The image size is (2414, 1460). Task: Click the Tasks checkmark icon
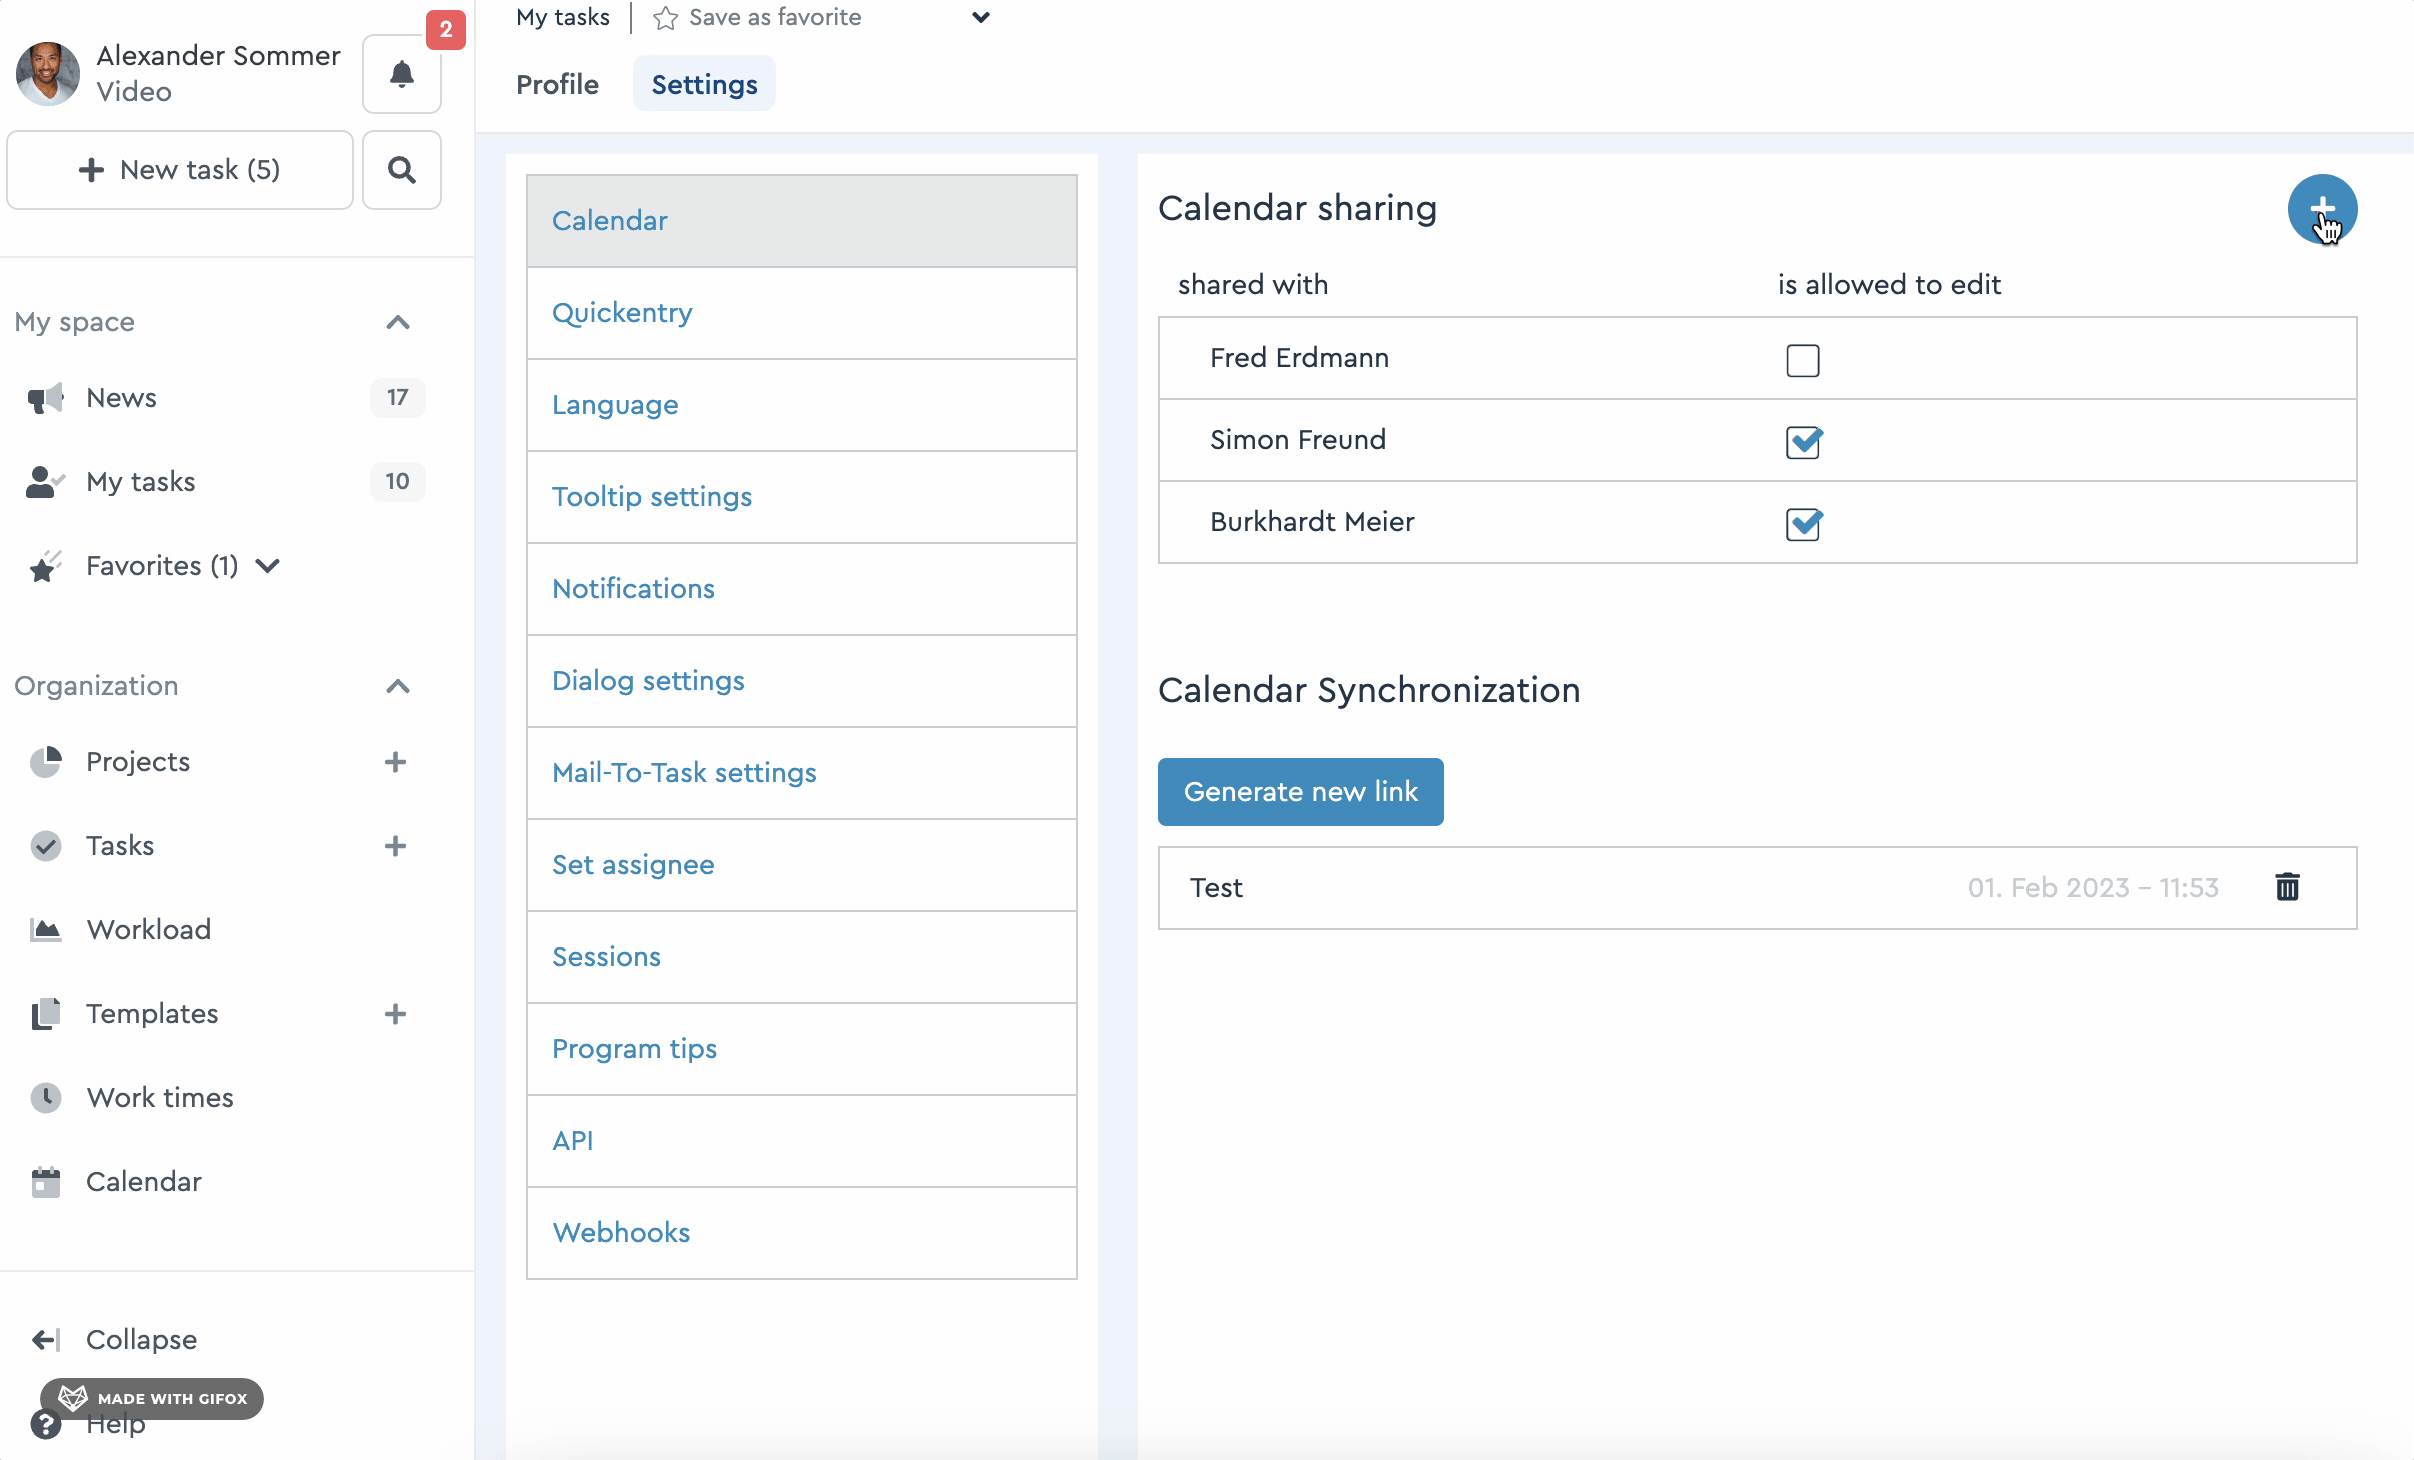click(45, 846)
